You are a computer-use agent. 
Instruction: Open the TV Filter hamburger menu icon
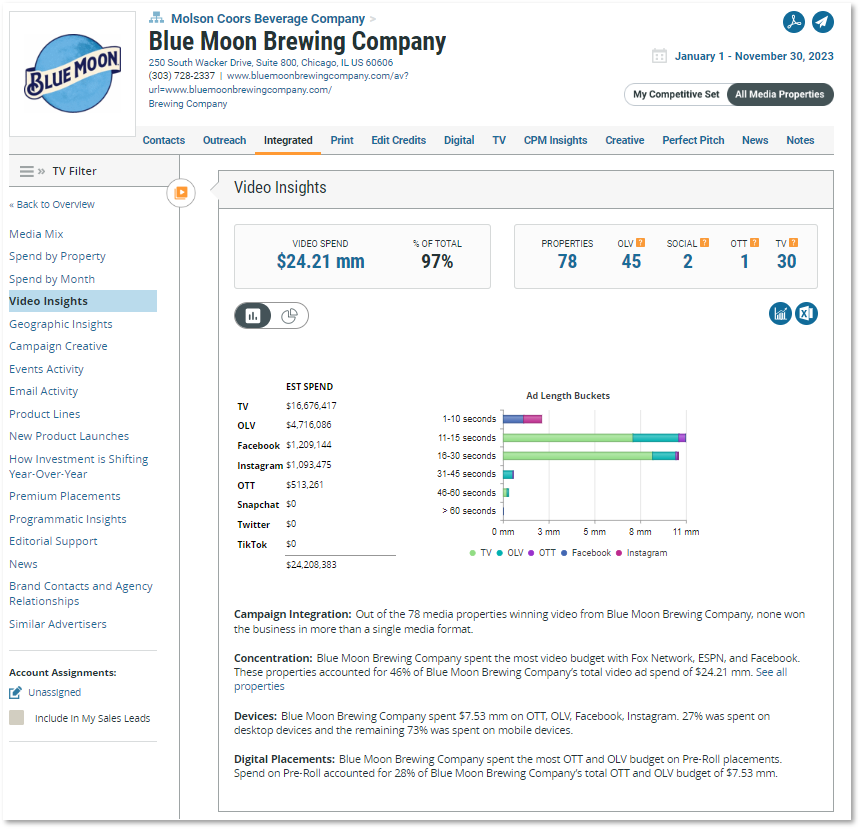[26, 171]
